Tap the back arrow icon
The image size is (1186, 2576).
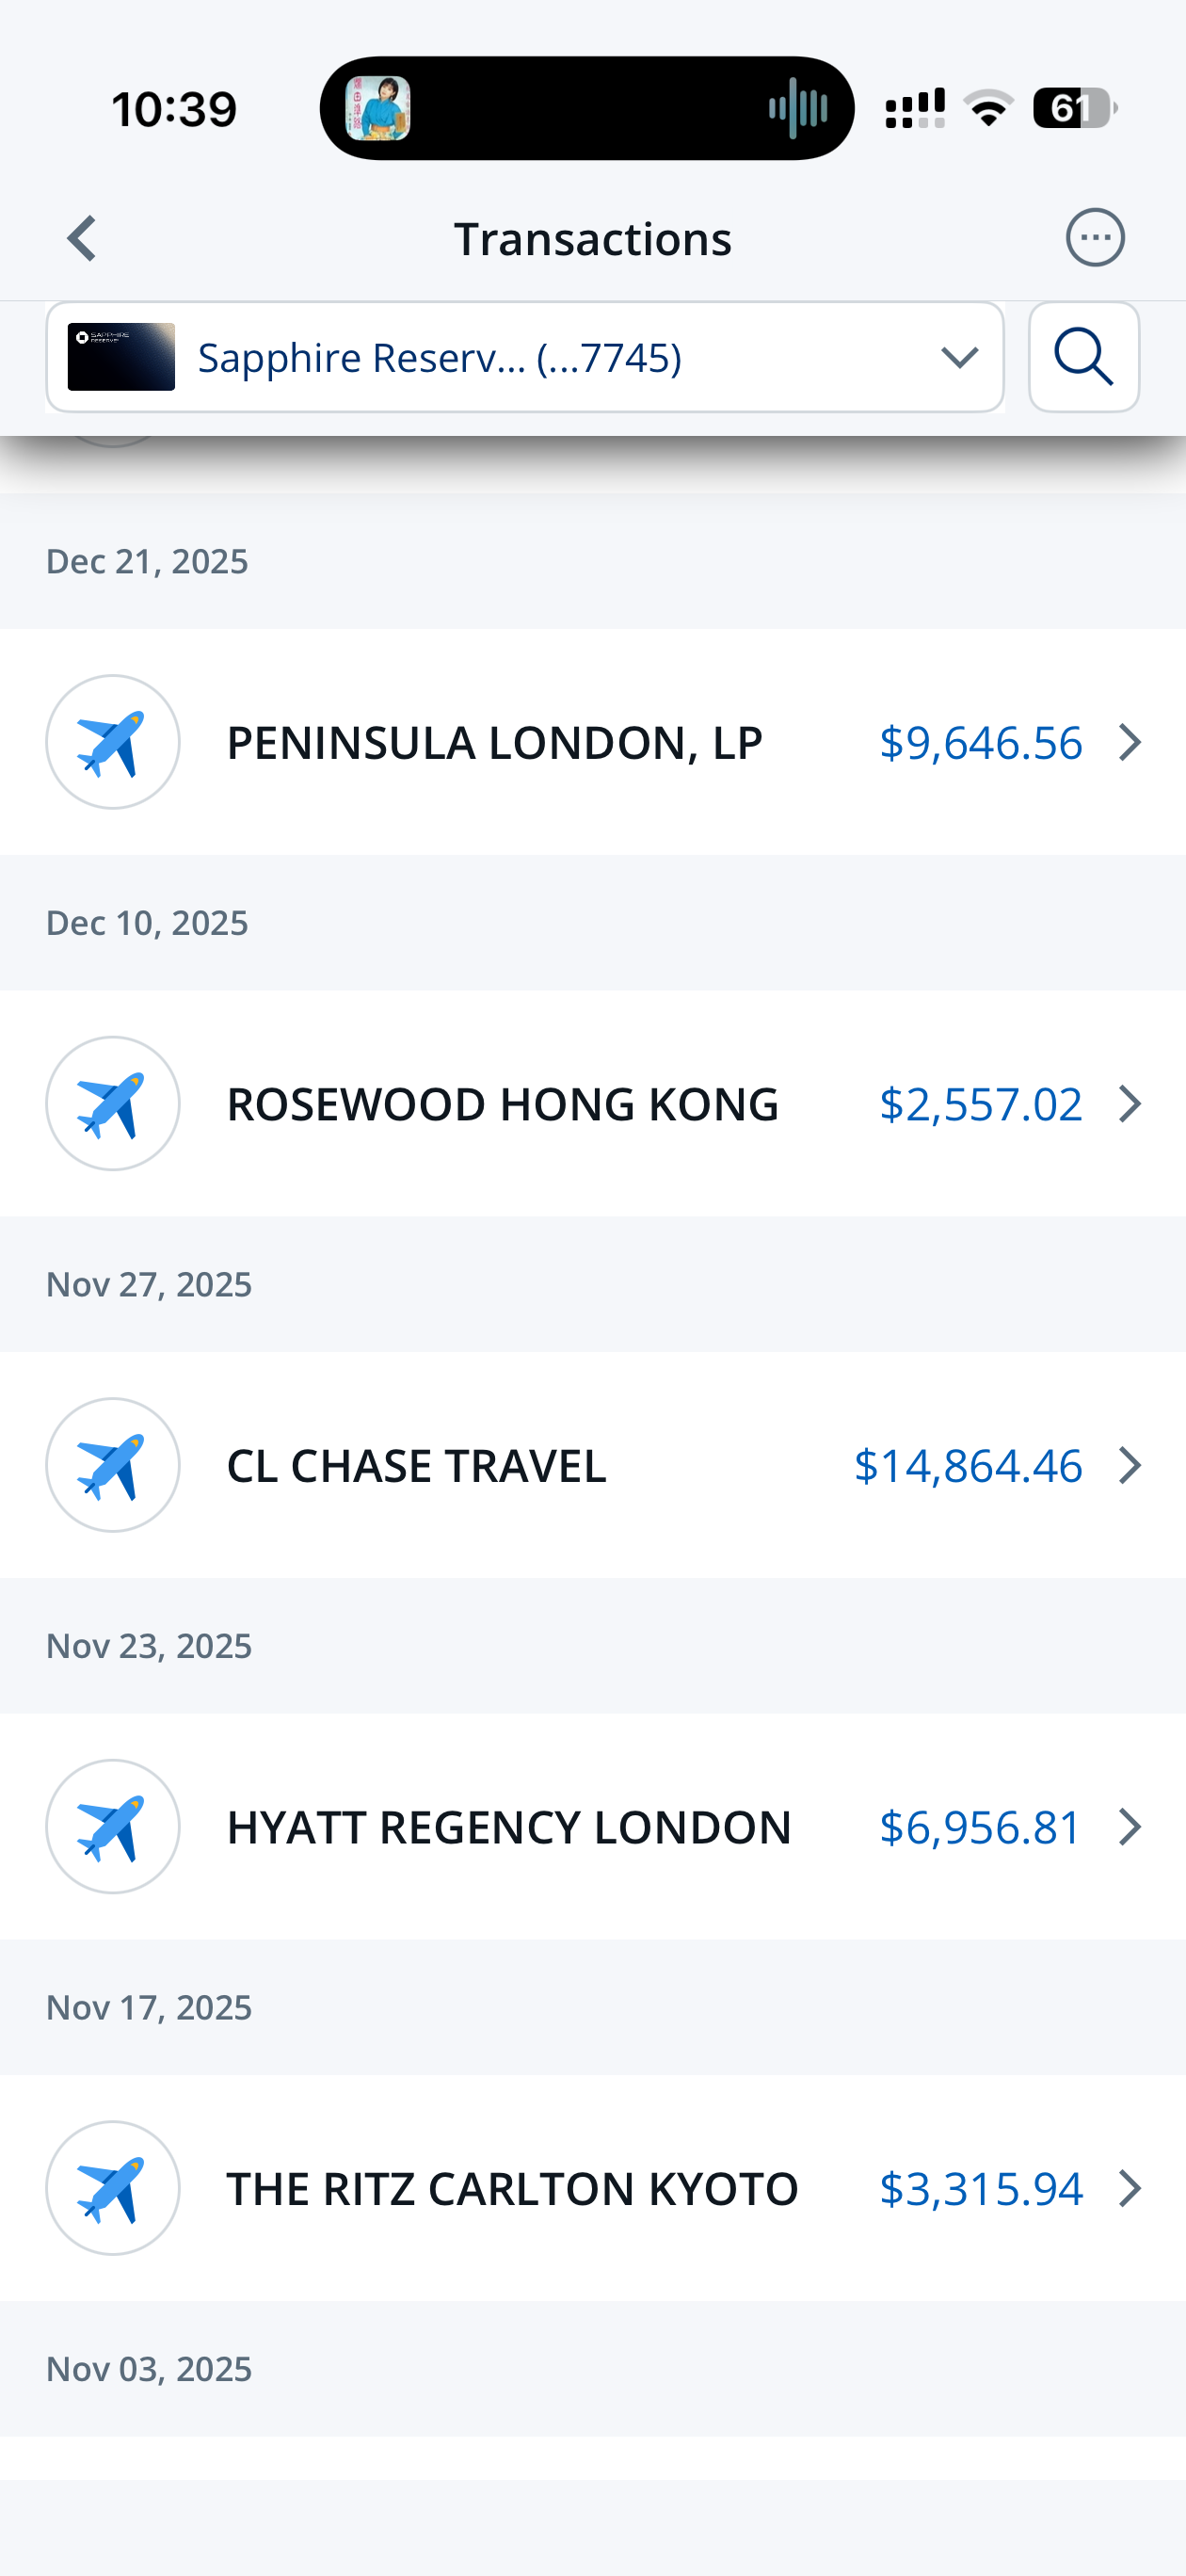[x=82, y=239]
